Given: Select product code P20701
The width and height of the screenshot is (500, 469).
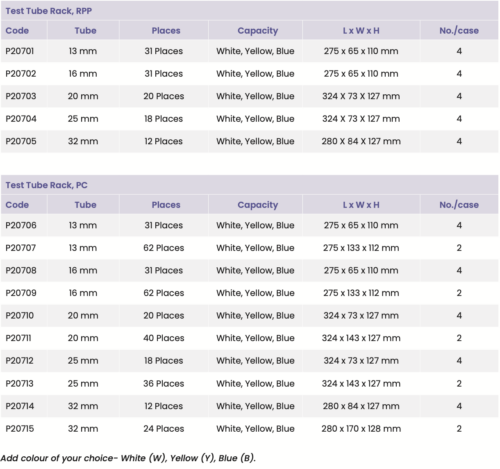Looking at the screenshot, I should 20,51.
